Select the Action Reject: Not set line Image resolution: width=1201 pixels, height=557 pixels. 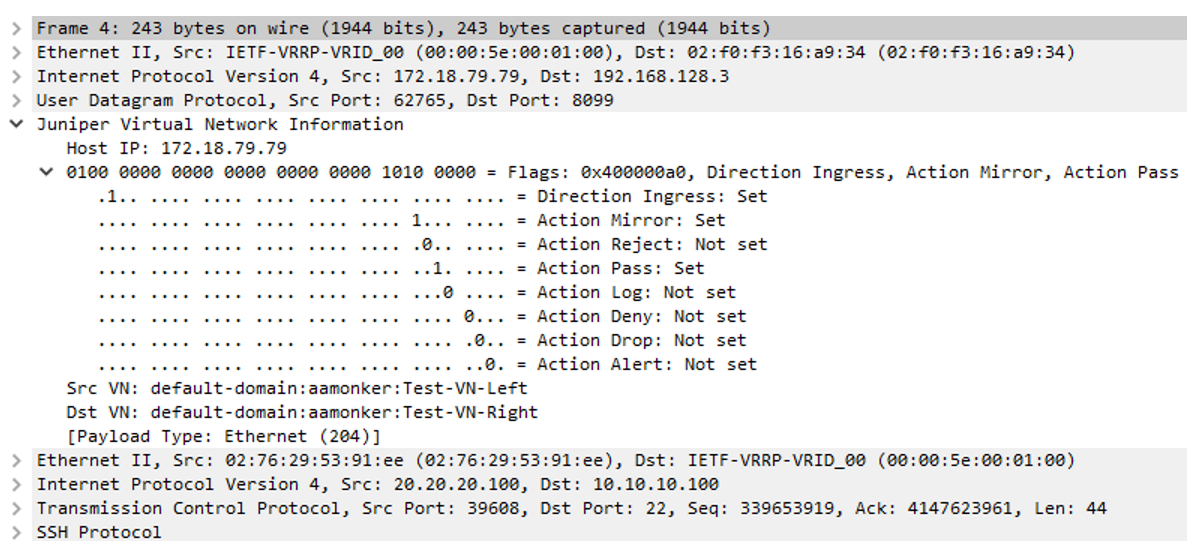[433, 244]
